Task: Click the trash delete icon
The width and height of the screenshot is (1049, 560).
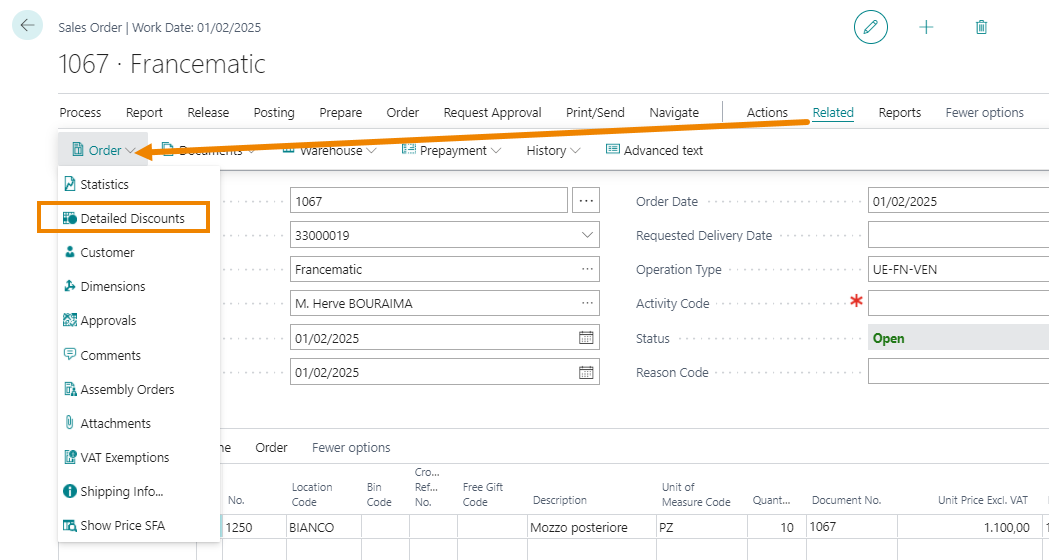Action: 981,27
